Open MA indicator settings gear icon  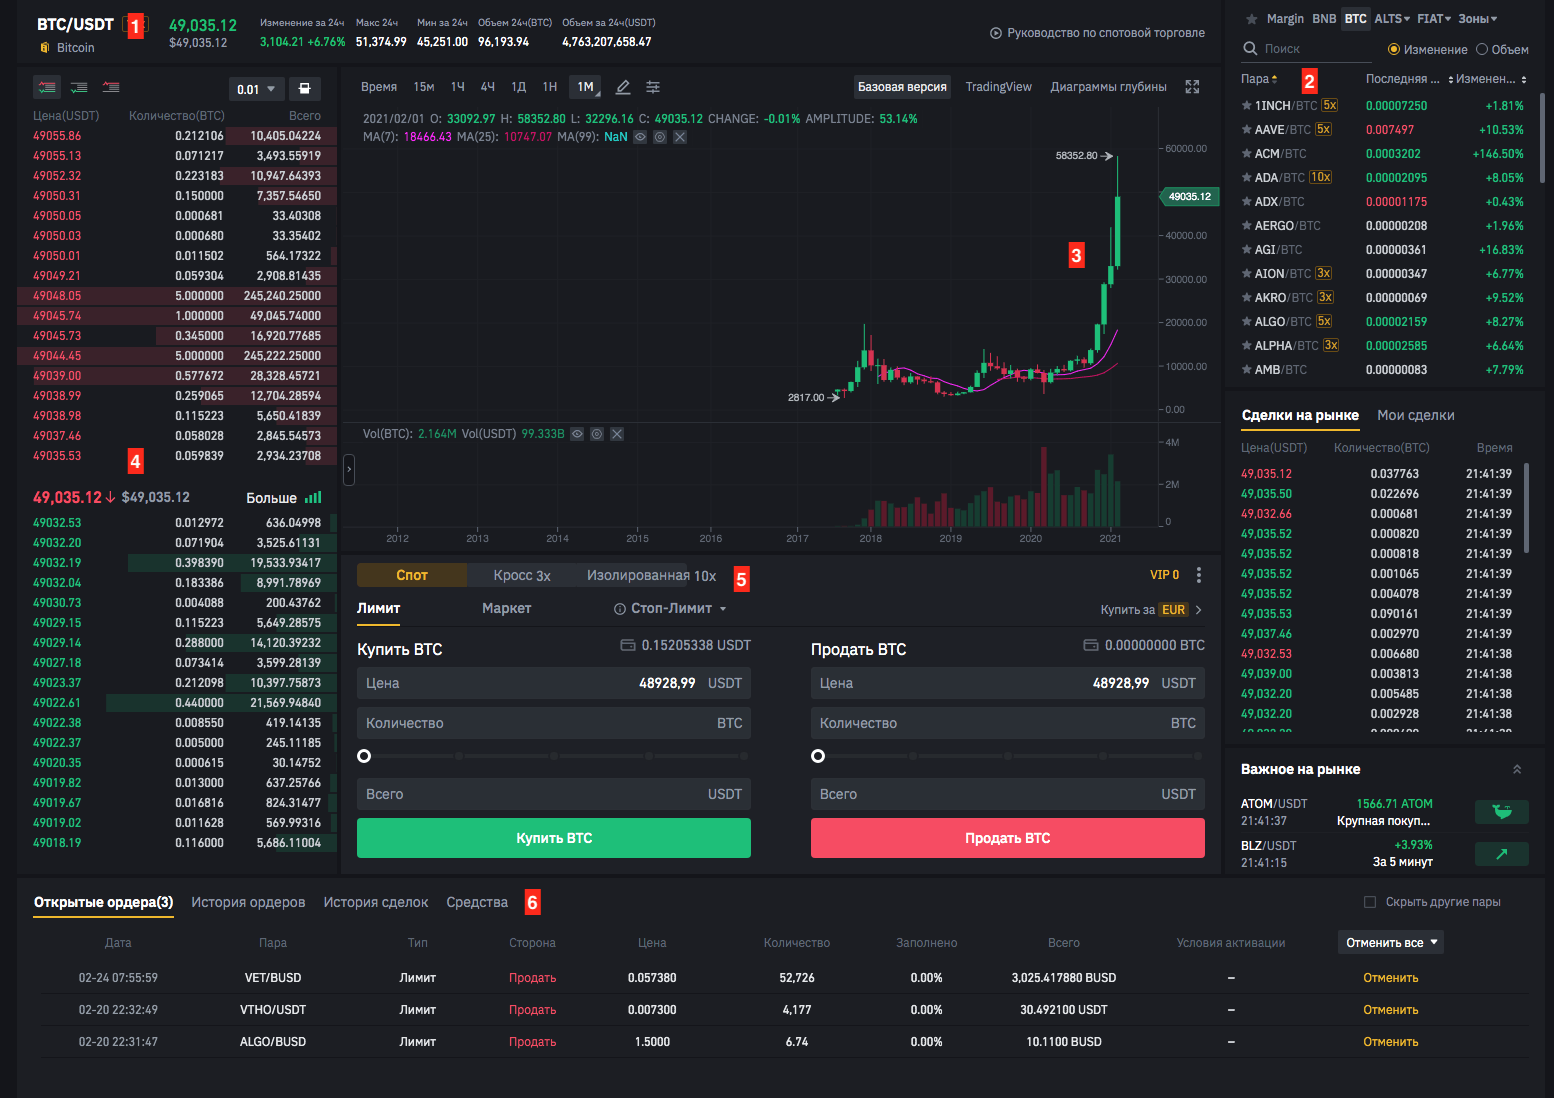660,137
